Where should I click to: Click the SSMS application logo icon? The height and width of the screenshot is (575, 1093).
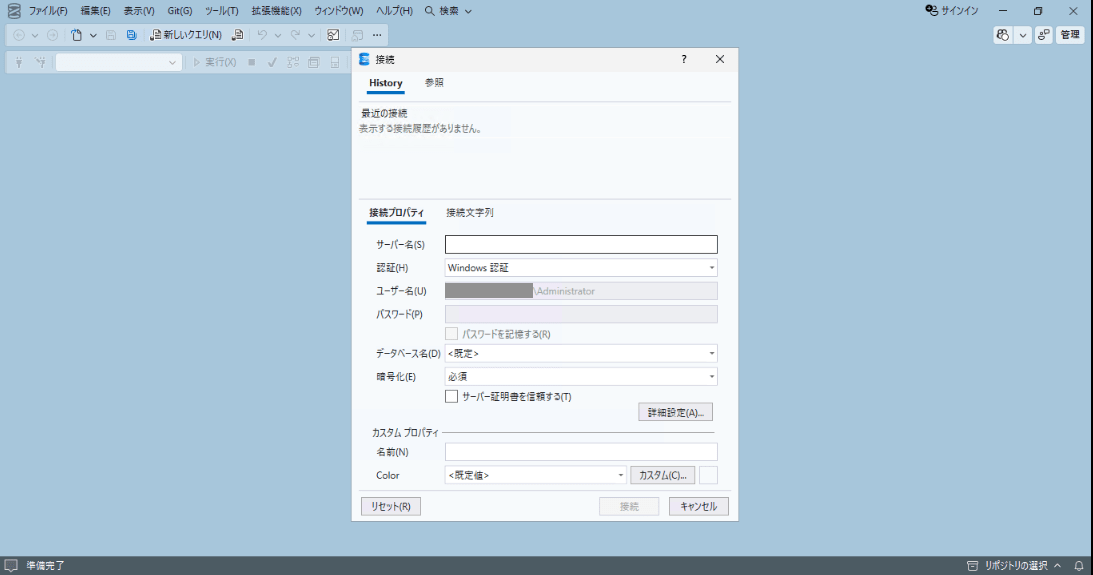(14, 11)
